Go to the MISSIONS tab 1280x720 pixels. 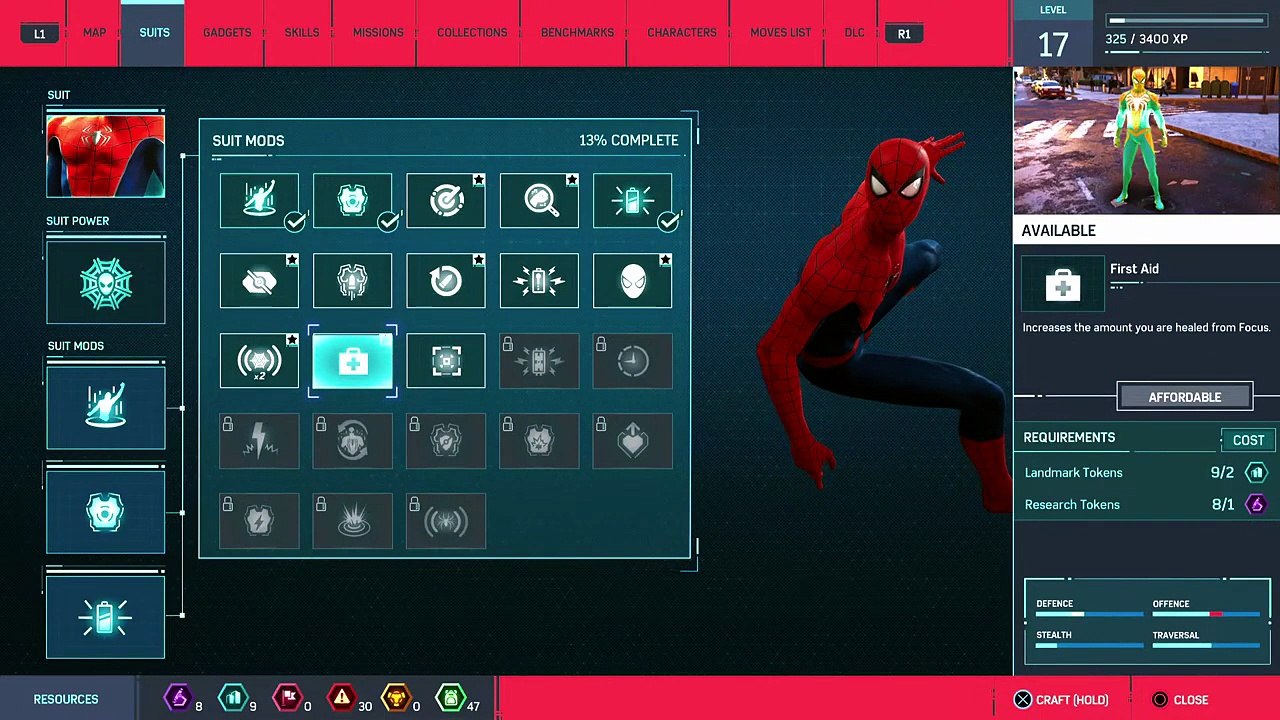pyautogui.click(x=378, y=33)
